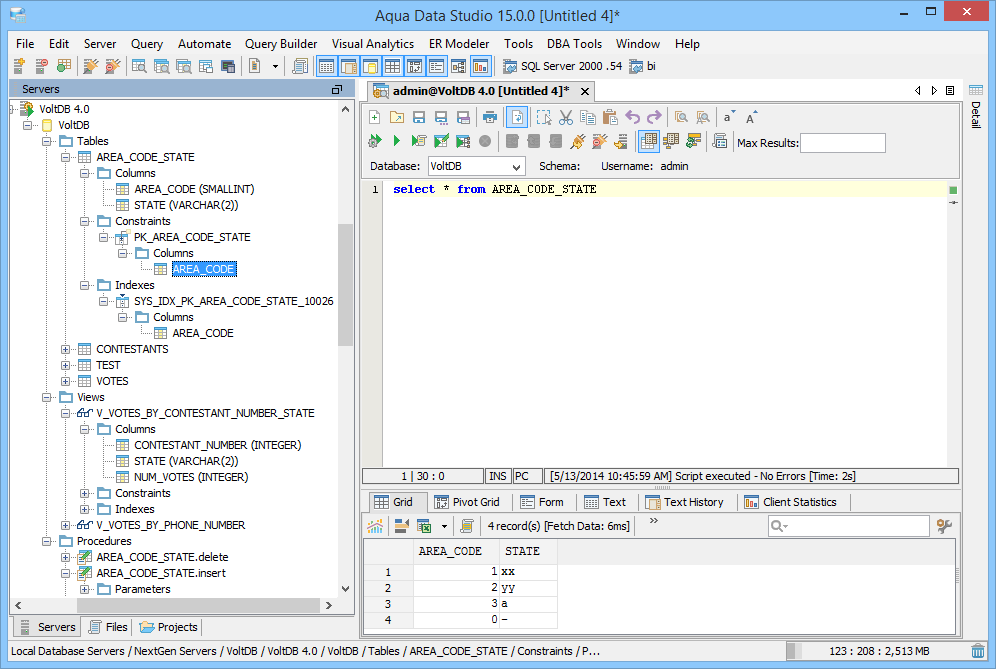Export results to Excel with the spreadsheet icon

[x=424, y=526]
